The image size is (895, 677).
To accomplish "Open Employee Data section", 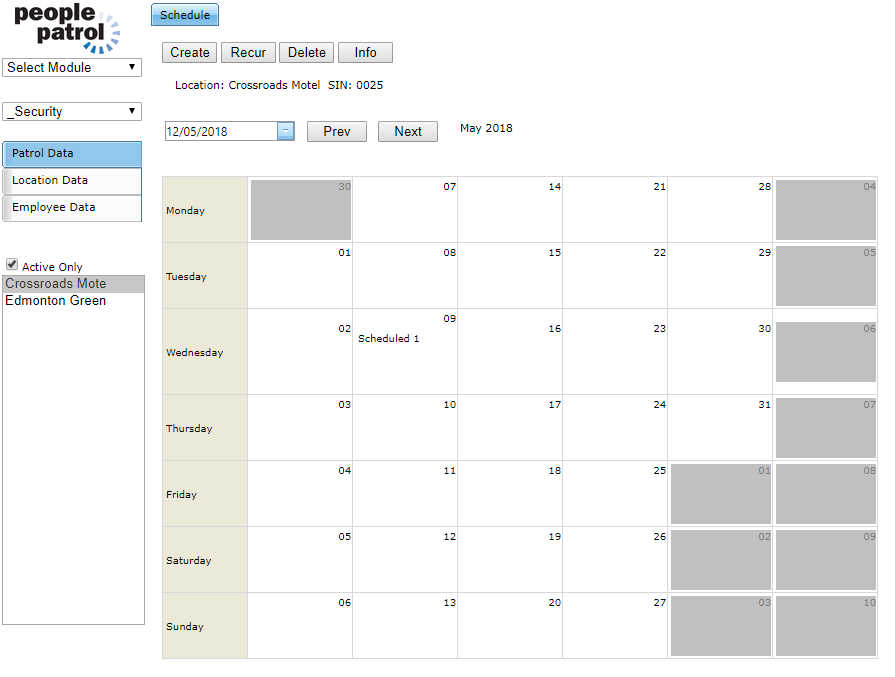I will pos(72,208).
